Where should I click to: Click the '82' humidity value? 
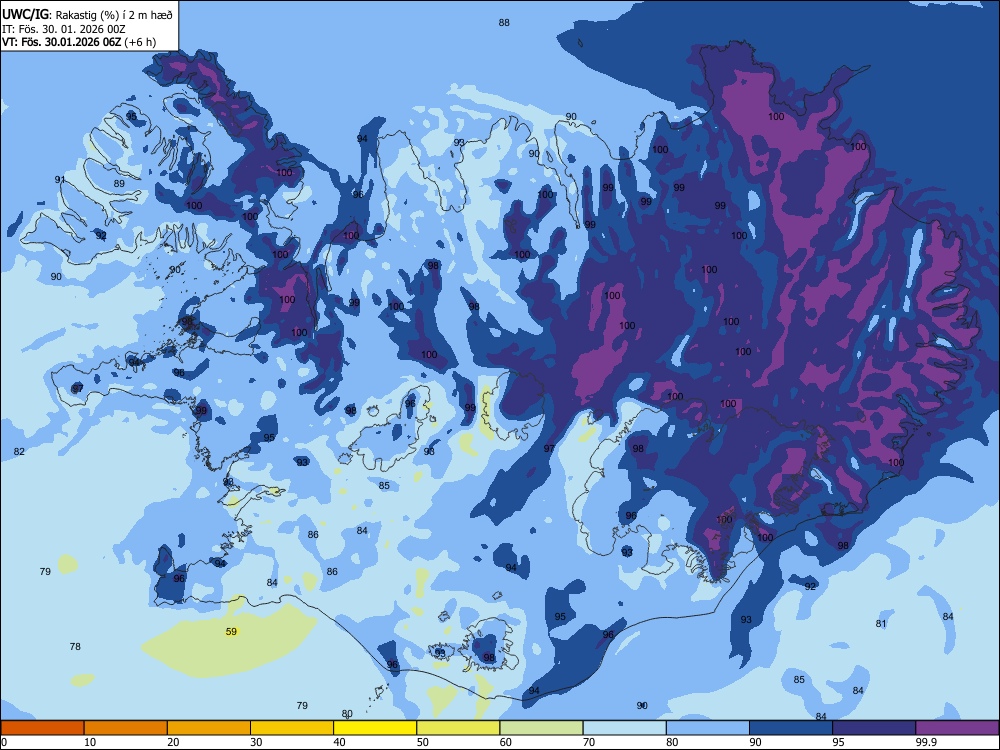click(19, 451)
